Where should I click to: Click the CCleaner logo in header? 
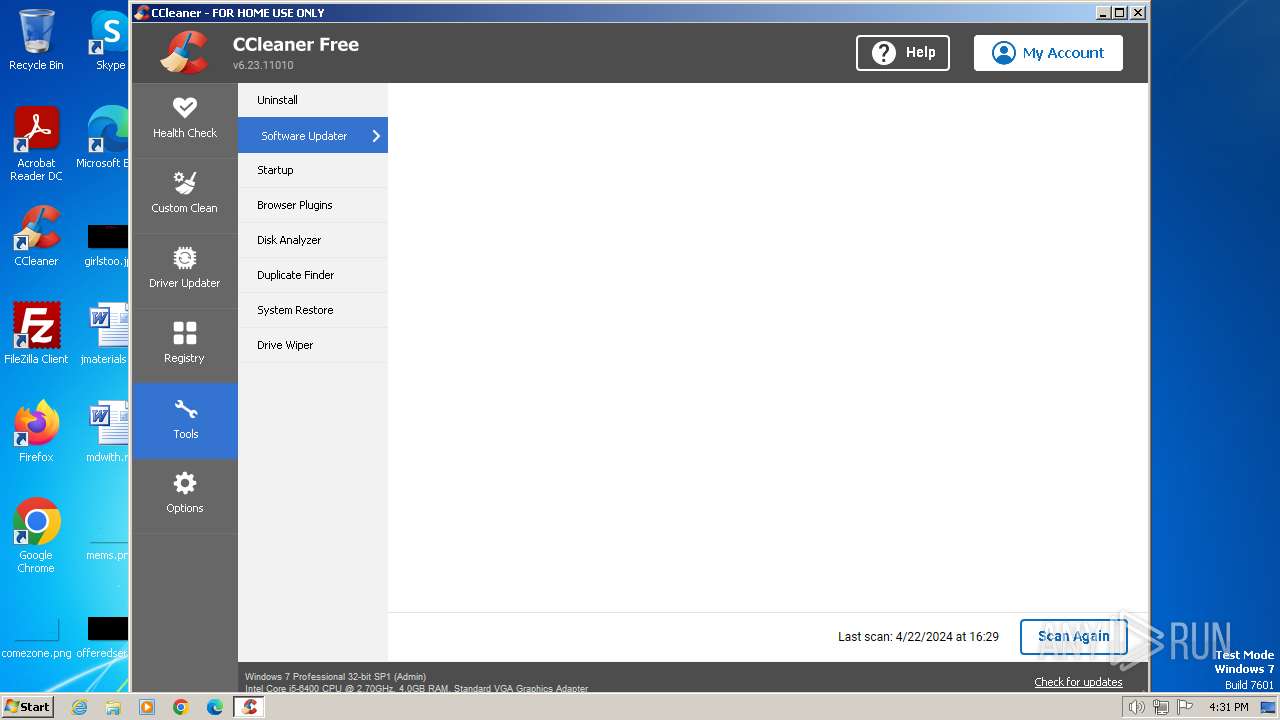click(x=184, y=52)
